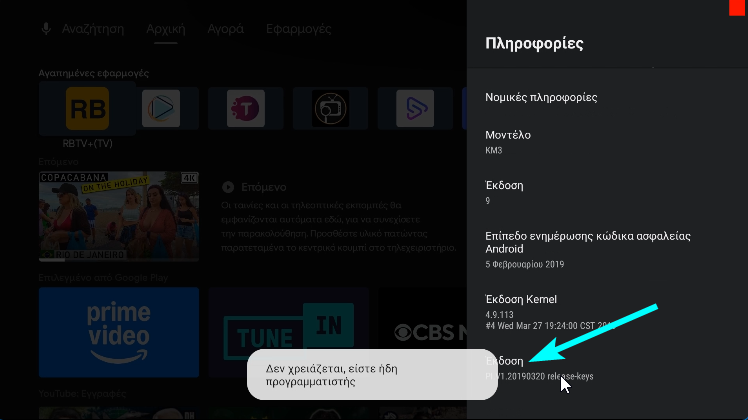Click the play icon beside Επόμενο

click(228, 187)
